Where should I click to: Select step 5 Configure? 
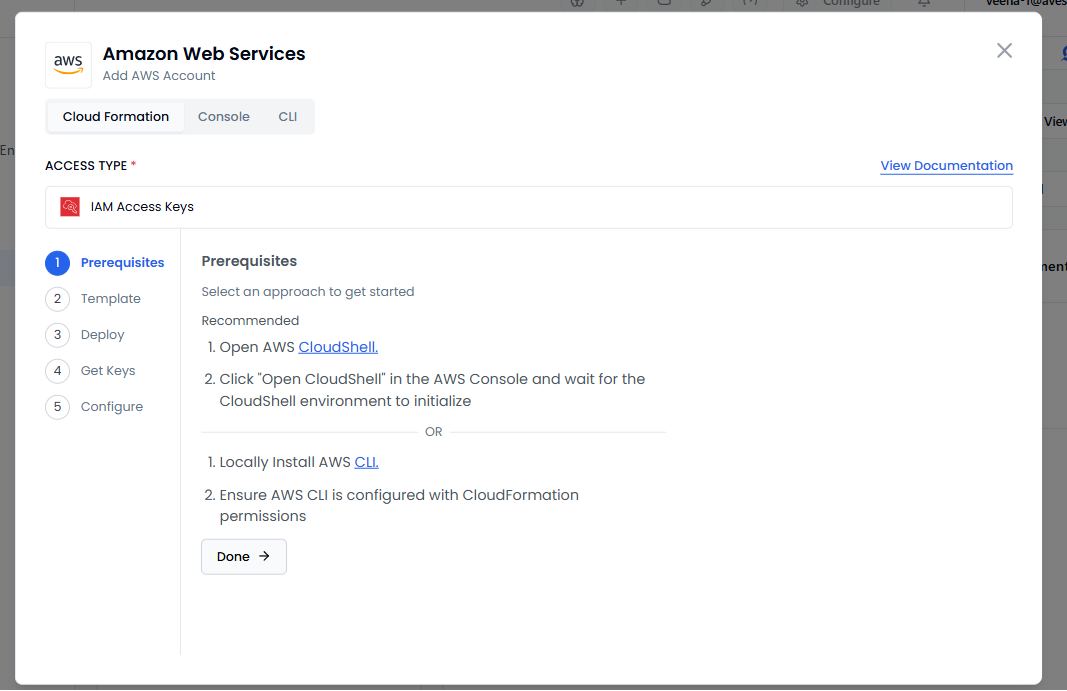[x=111, y=407]
